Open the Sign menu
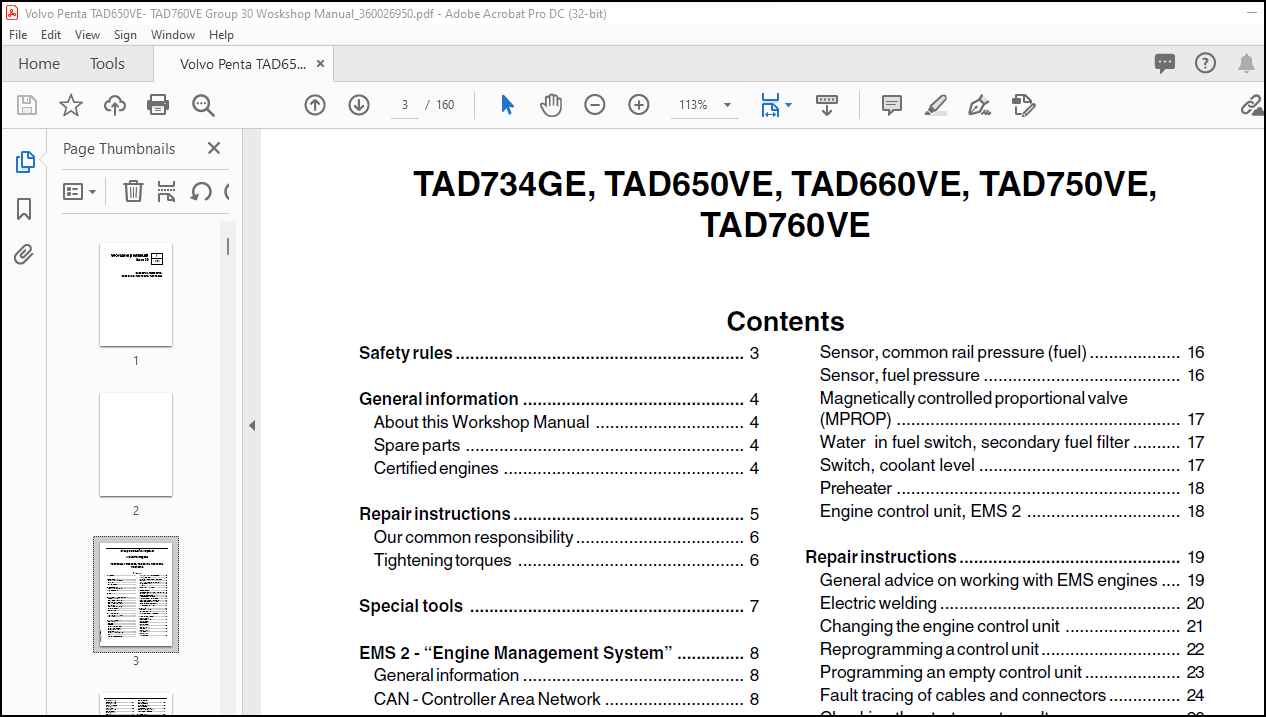 point(125,34)
